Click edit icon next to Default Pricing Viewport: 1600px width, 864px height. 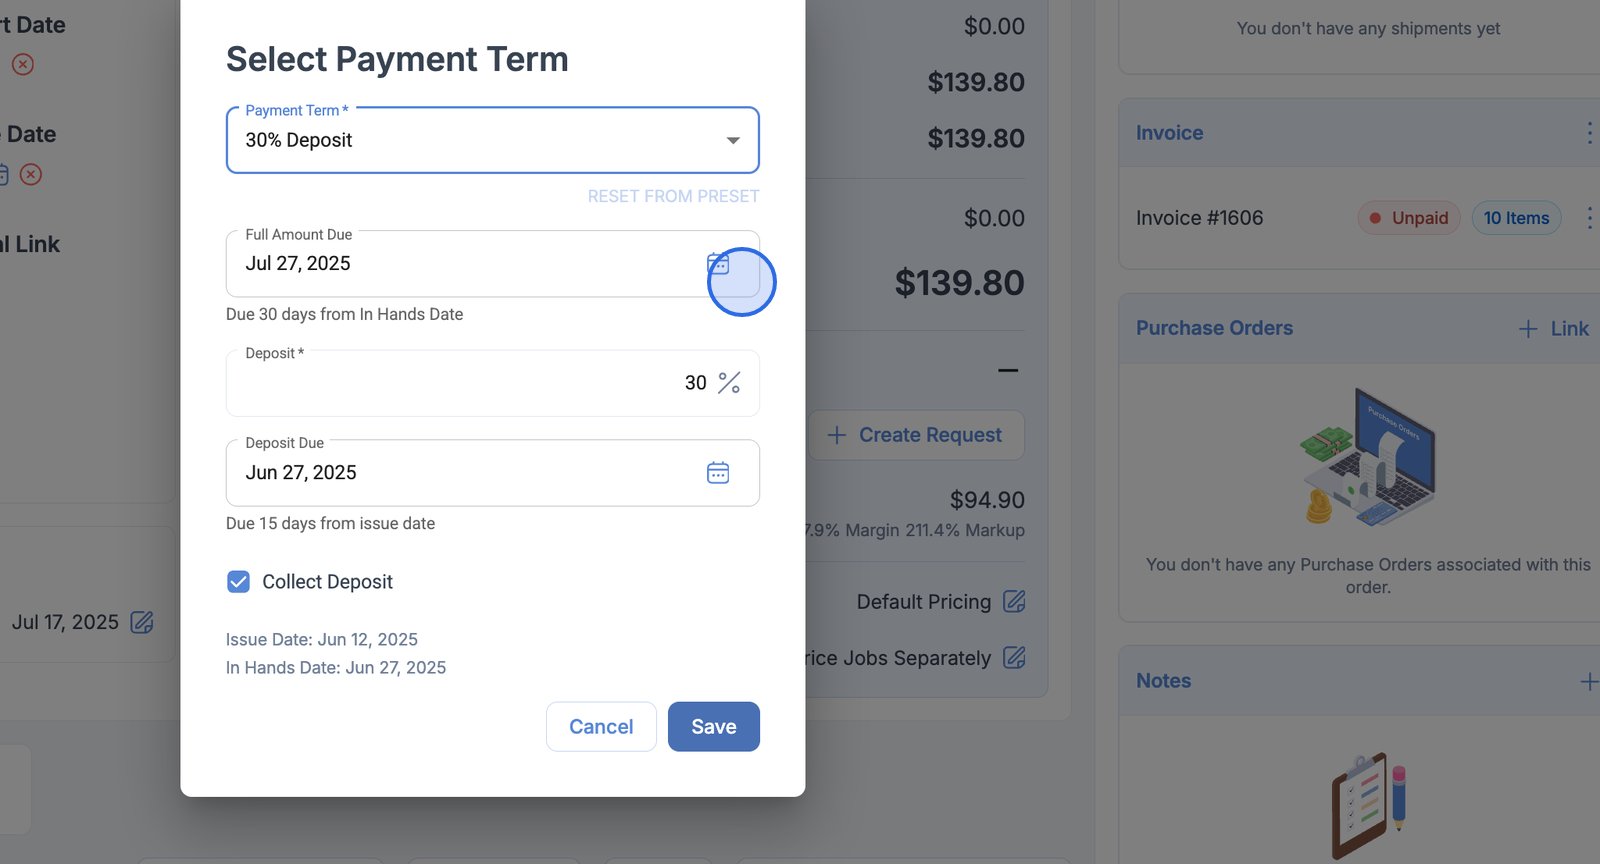(x=1014, y=601)
